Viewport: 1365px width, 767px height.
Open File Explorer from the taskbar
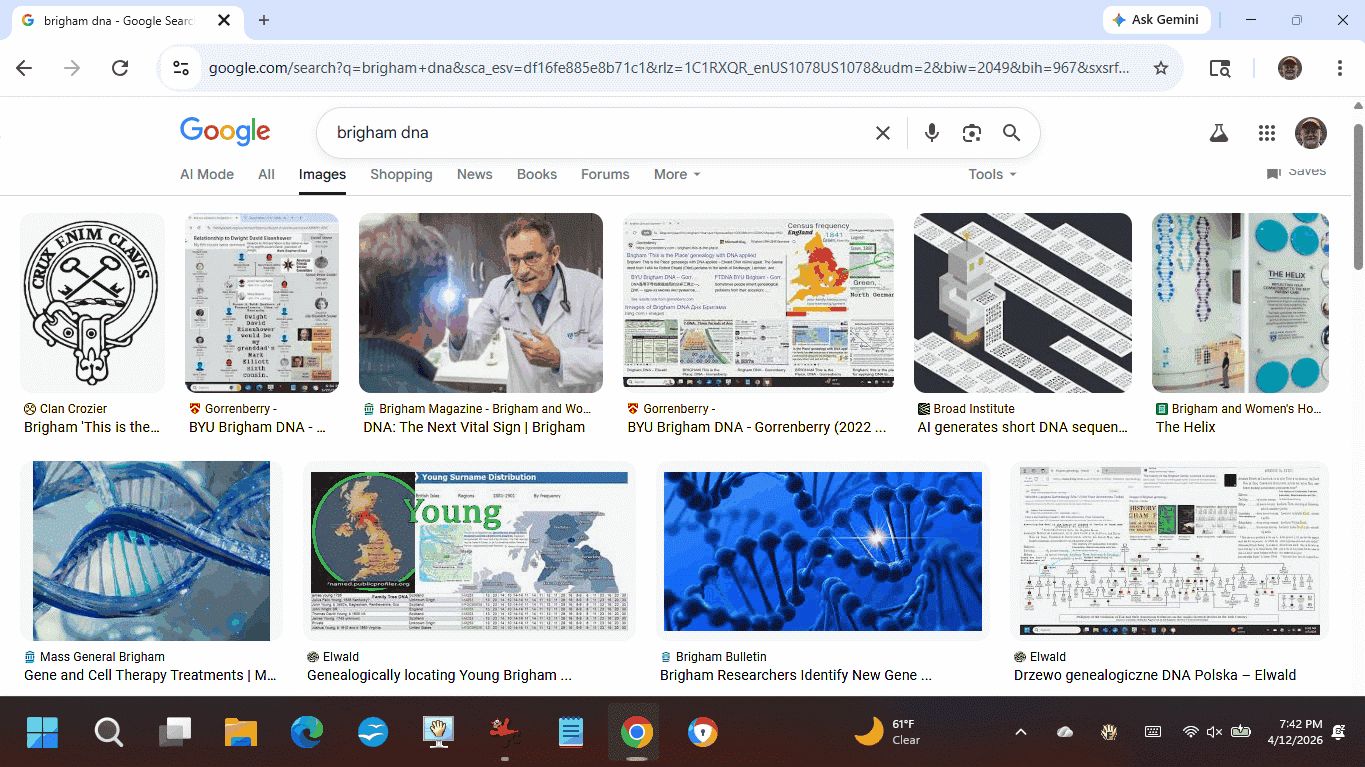[x=241, y=733]
